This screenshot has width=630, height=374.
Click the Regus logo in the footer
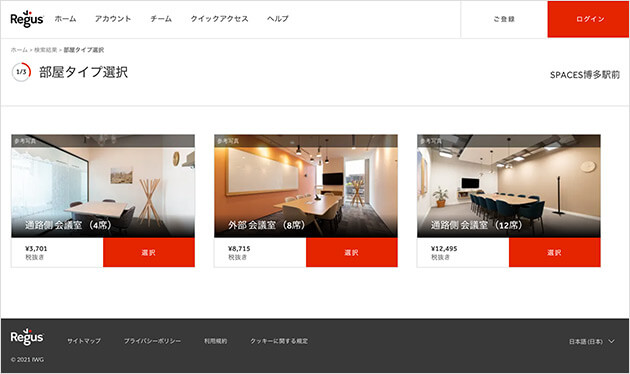27,337
